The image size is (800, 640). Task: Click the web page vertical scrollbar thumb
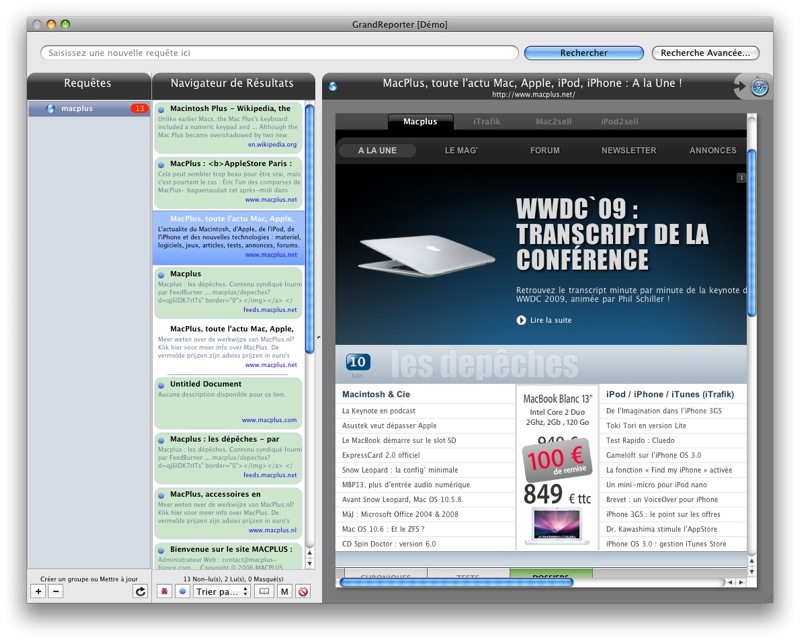point(752,233)
